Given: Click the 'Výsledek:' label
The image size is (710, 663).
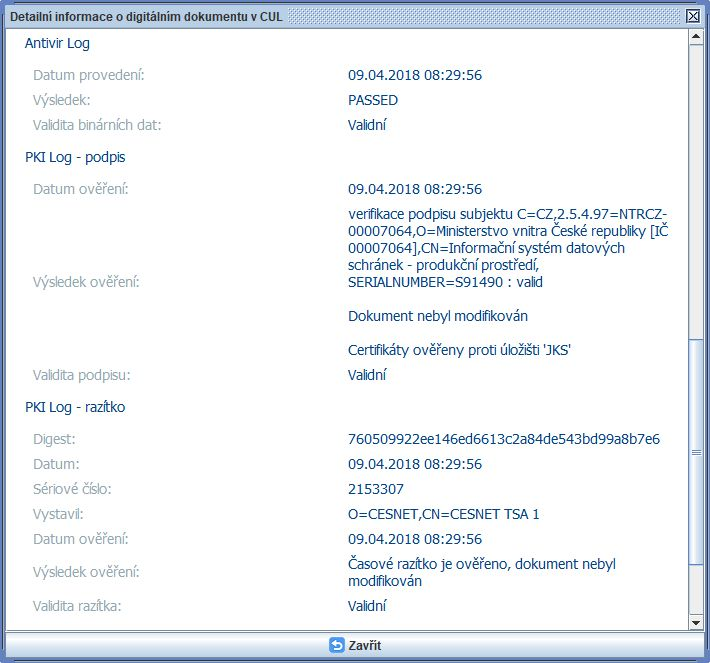Looking at the screenshot, I should click(62, 100).
